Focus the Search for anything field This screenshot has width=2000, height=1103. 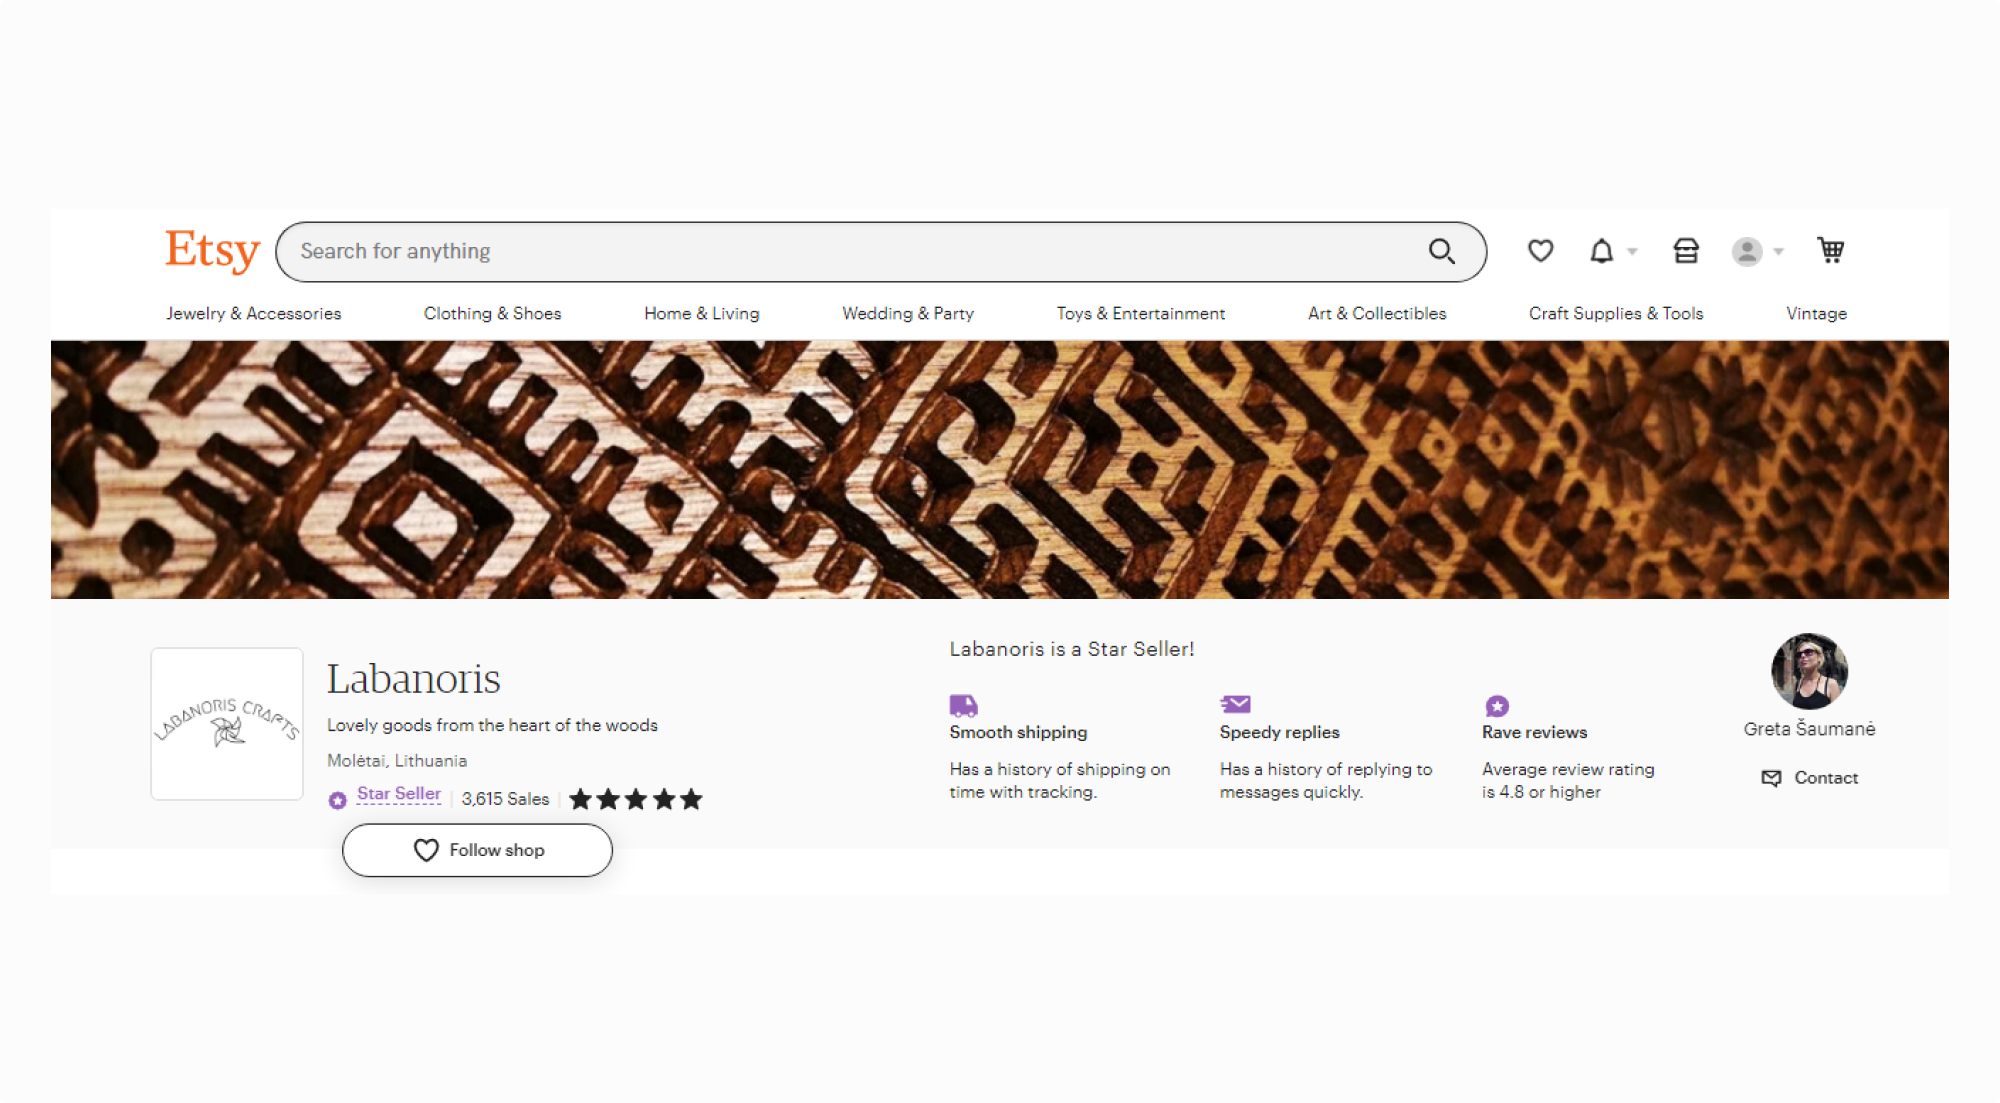tap(881, 251)
